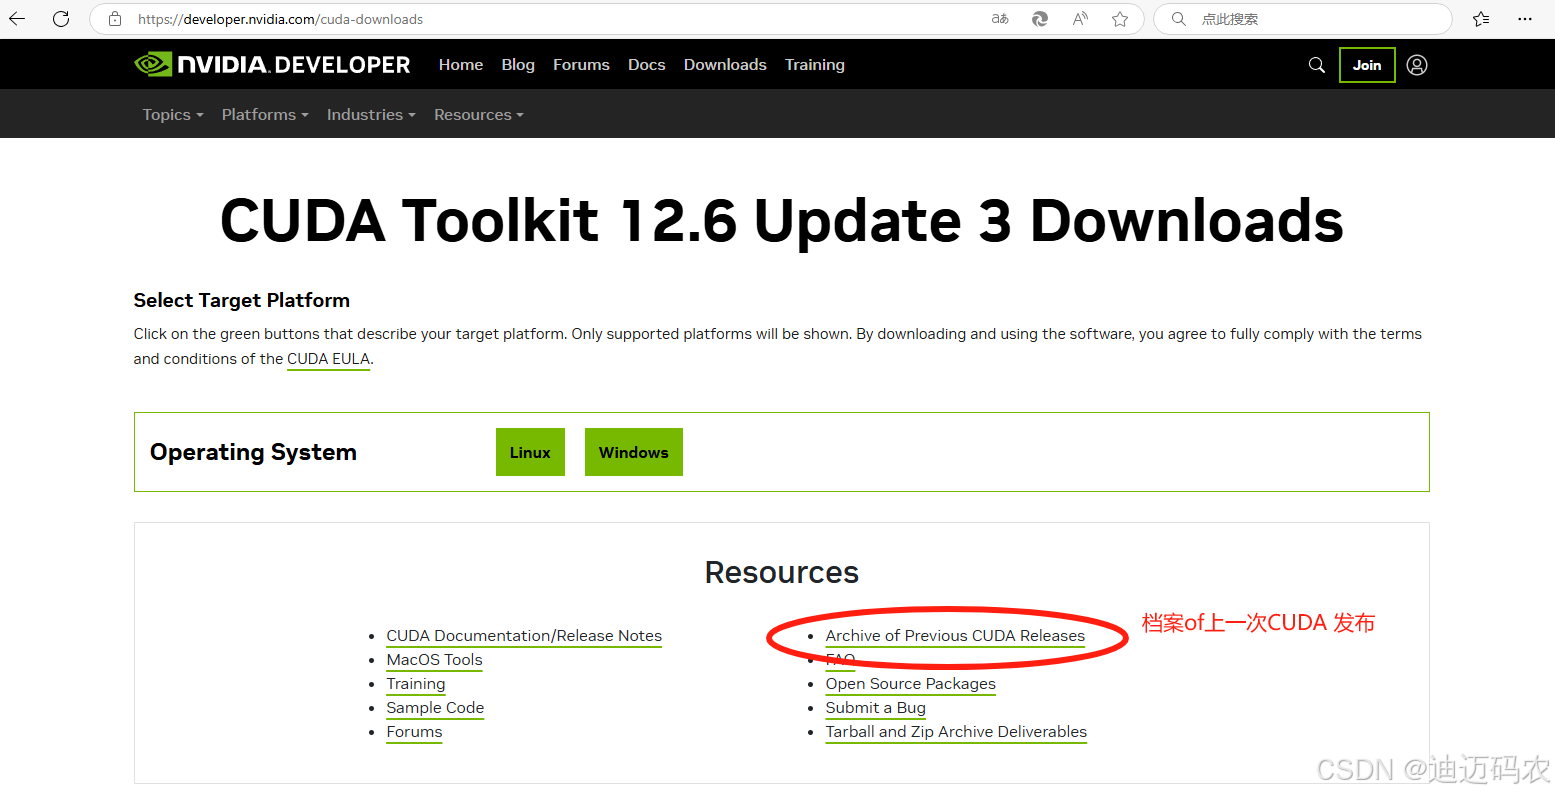Viewport: 1555px width, 797px height.
Task: Expand the Industries dropdown
Action: pos(371,115)
